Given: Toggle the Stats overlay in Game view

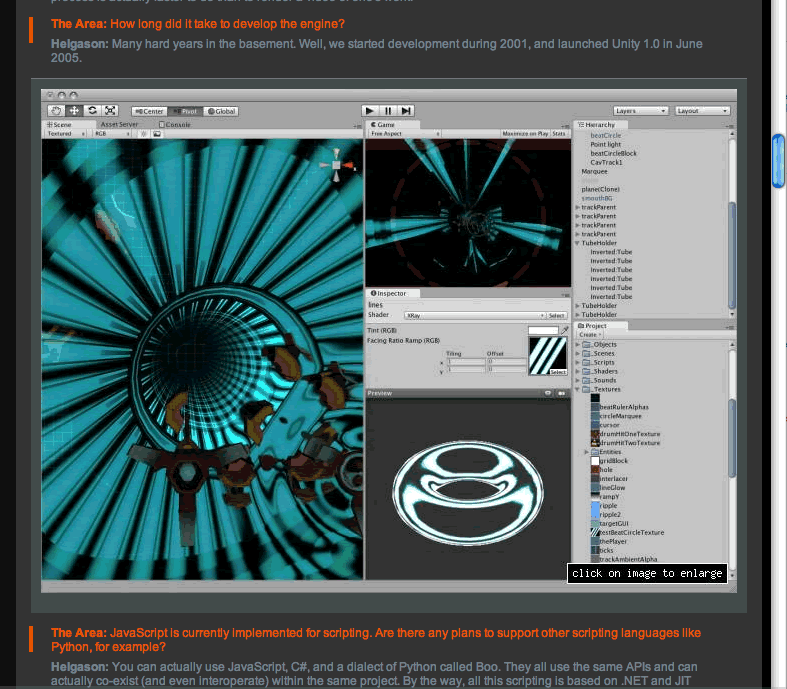Looking at the screenshot, I should coord(559,133).
